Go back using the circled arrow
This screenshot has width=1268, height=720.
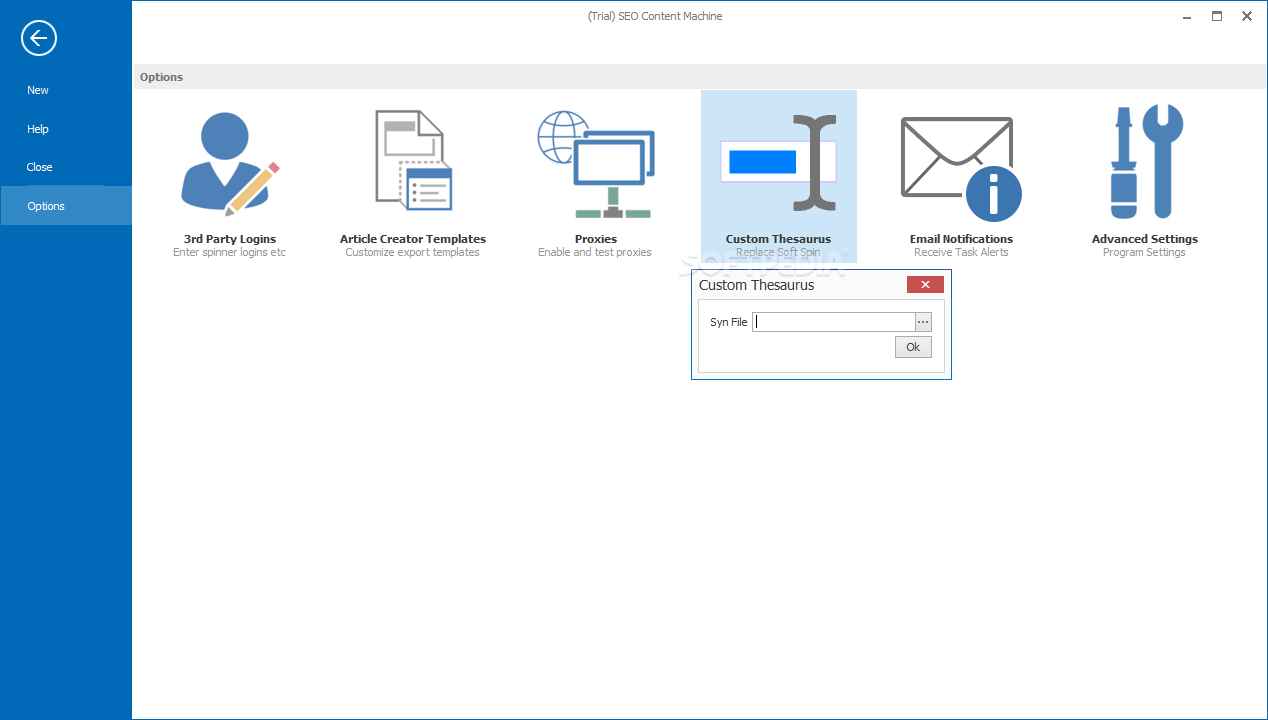click(x=39, y=39)
